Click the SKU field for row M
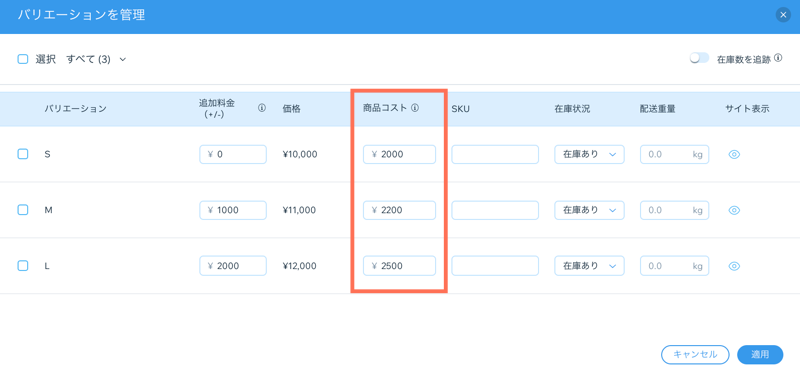Screen dimensions: 800x382 tap(495, 210)
